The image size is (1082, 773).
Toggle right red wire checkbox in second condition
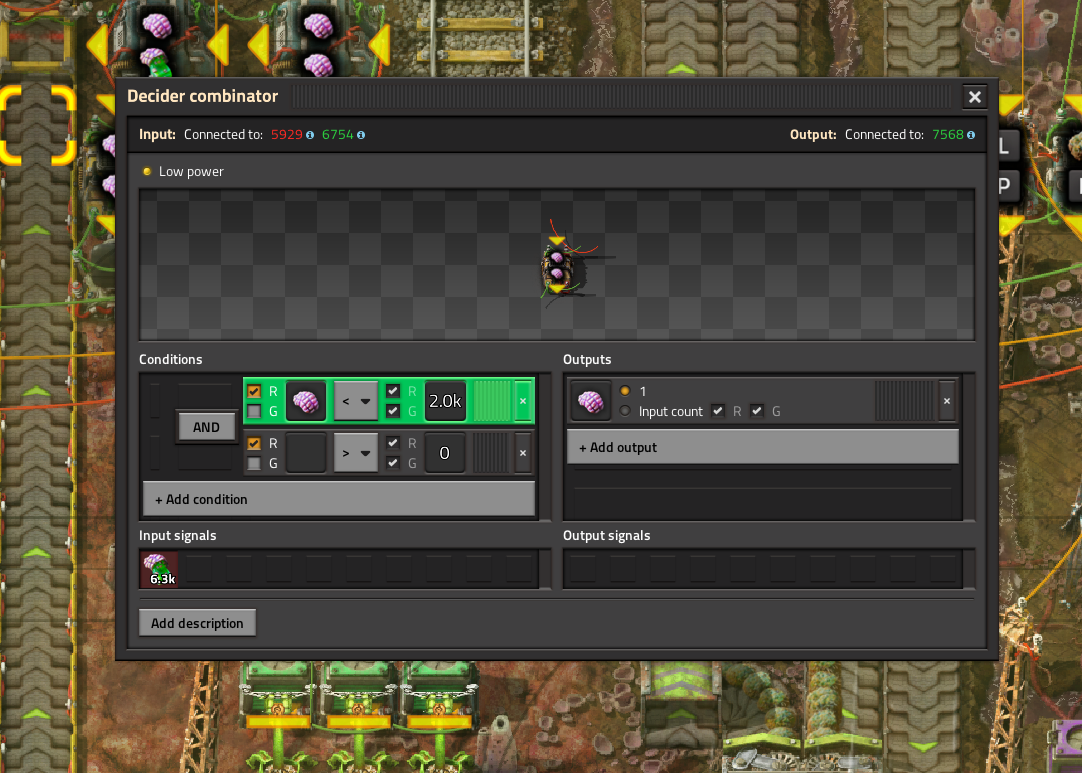coord(393,443)
